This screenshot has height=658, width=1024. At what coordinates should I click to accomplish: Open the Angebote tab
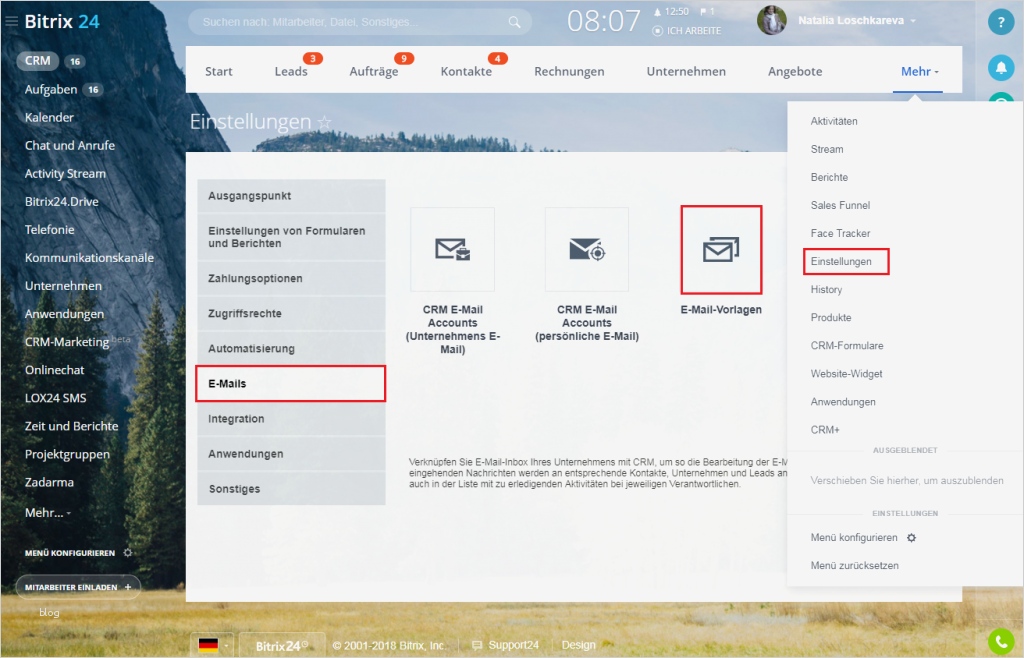pyautogui.click(x=795, y=71)
